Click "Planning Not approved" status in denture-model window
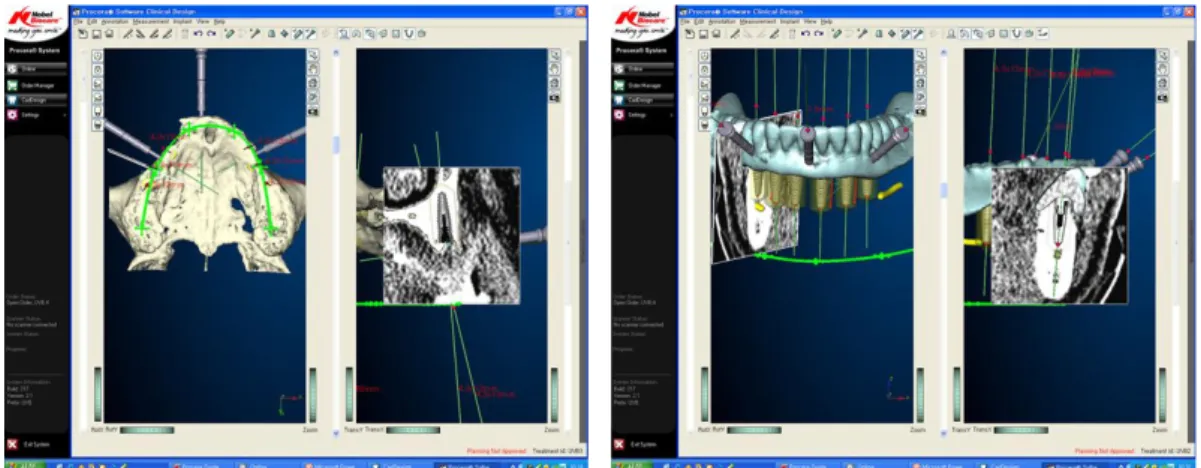The height and width of the screenshot is (468, 1201). coord(1103,452)
